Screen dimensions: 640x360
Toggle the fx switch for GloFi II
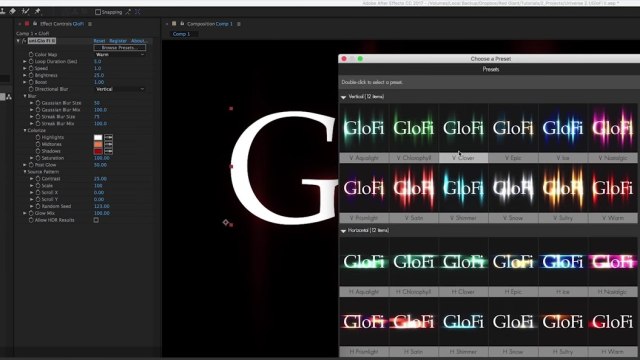[24, 41]
